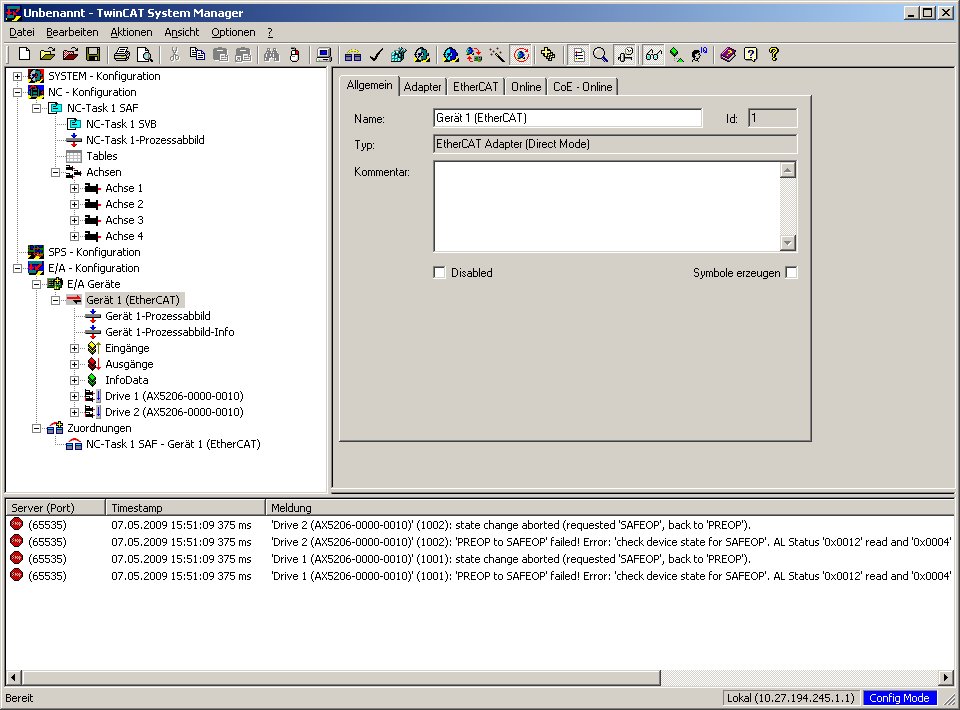The image size is (960, 710).
Task: Click the Kommentar scroll down arrow
Action: pyautogui.click(x=788, y=242)
